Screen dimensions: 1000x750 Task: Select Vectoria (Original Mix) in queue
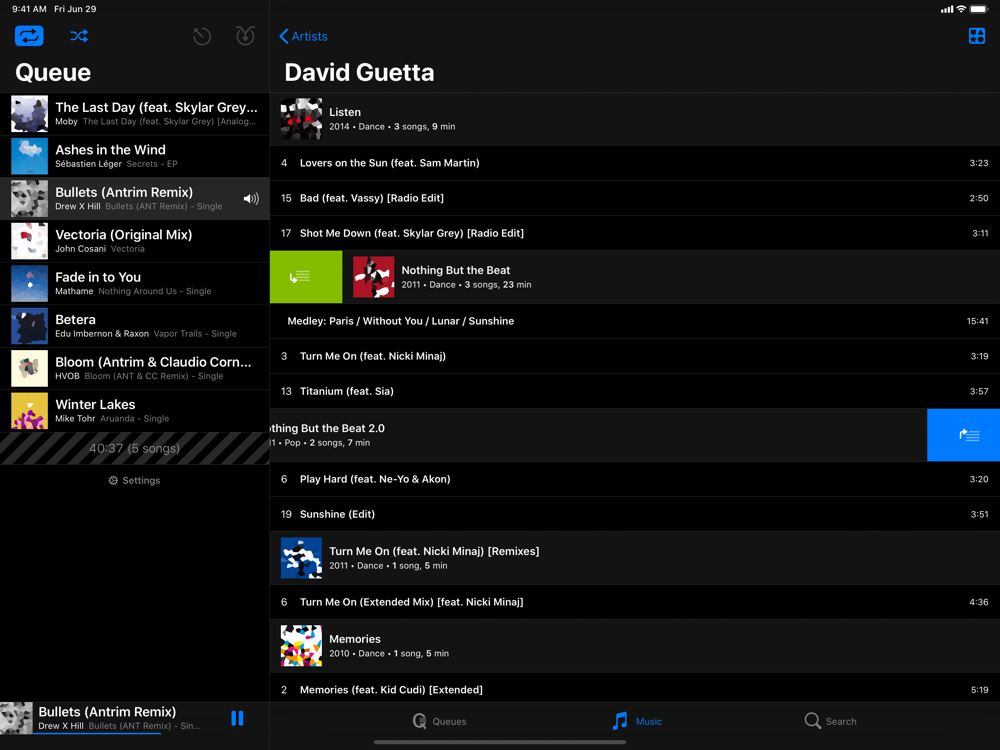(135, 241)
